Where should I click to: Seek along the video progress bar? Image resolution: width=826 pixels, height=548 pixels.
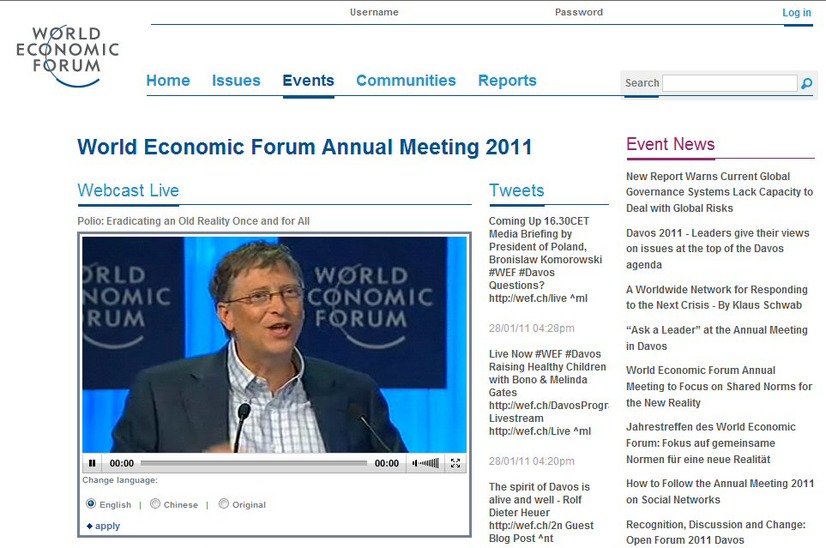(x=253, y=463)
